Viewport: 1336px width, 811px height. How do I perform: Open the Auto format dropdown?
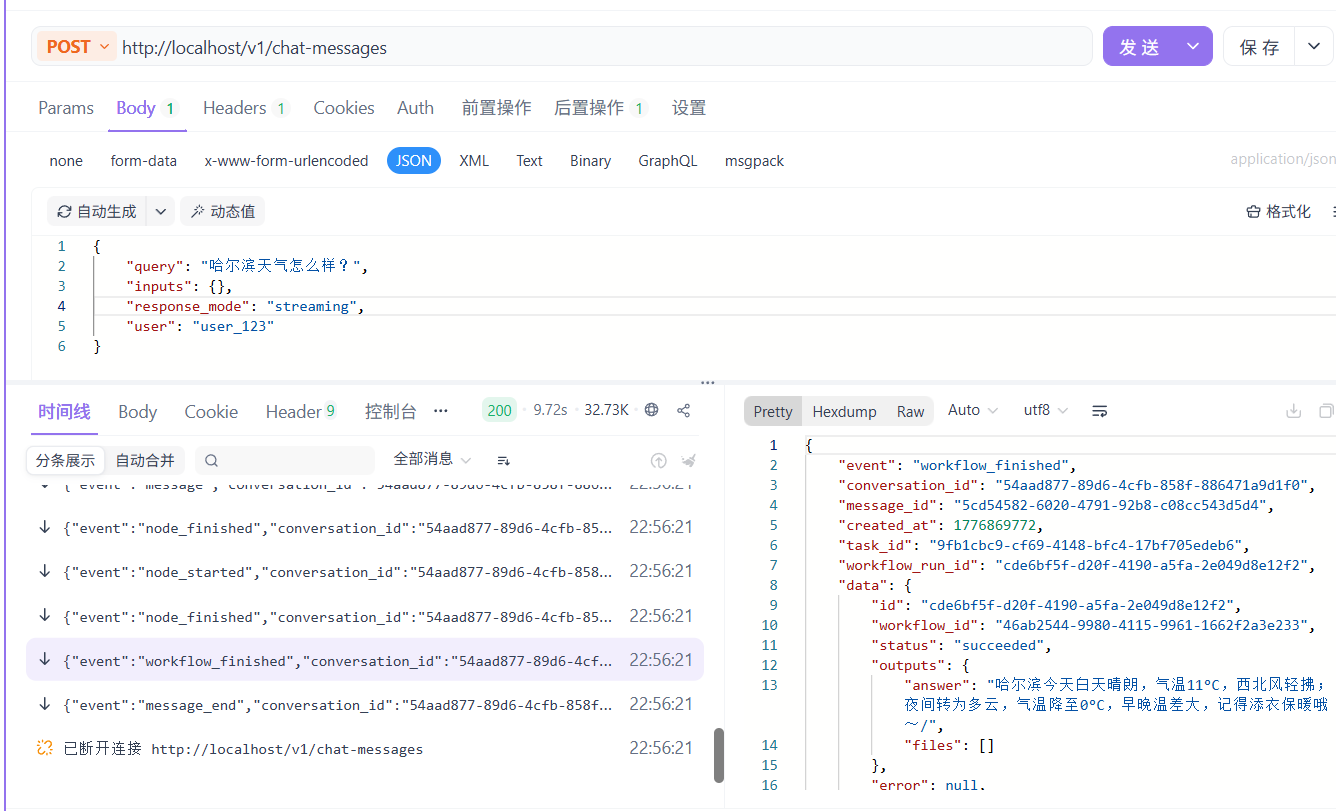(x=973, y=410)
